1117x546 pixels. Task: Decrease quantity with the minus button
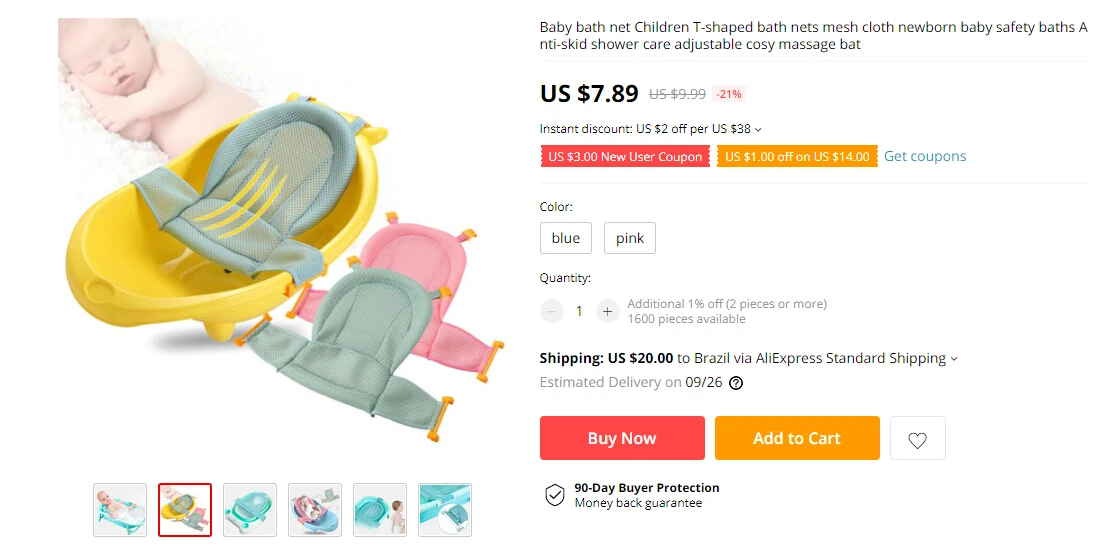tap(551, 311)
